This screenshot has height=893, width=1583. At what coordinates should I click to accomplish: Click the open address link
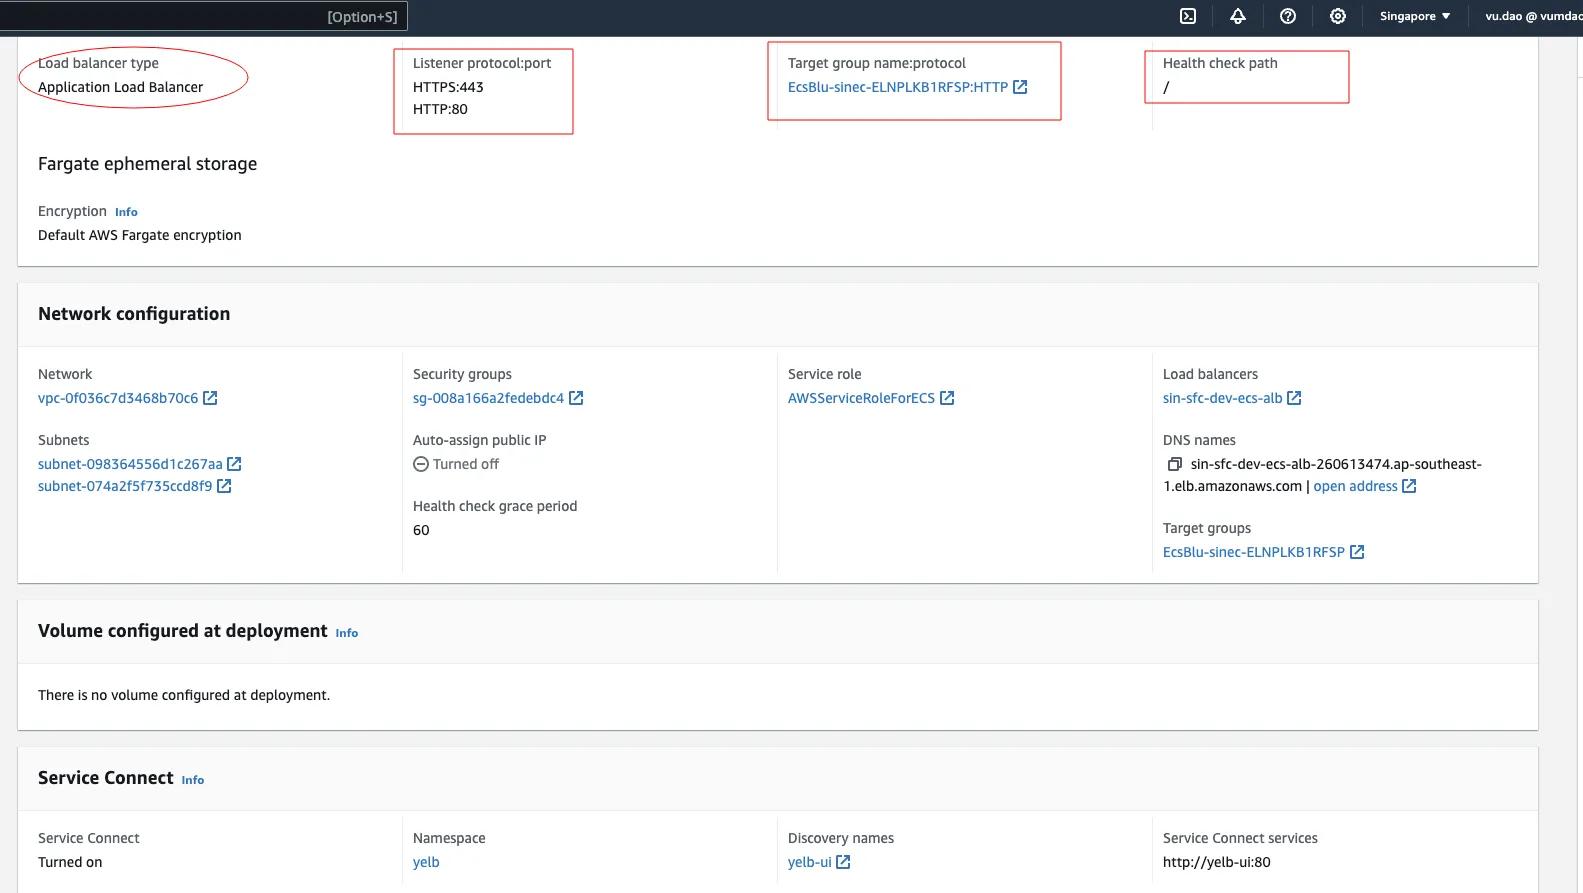pos(1355,486)
